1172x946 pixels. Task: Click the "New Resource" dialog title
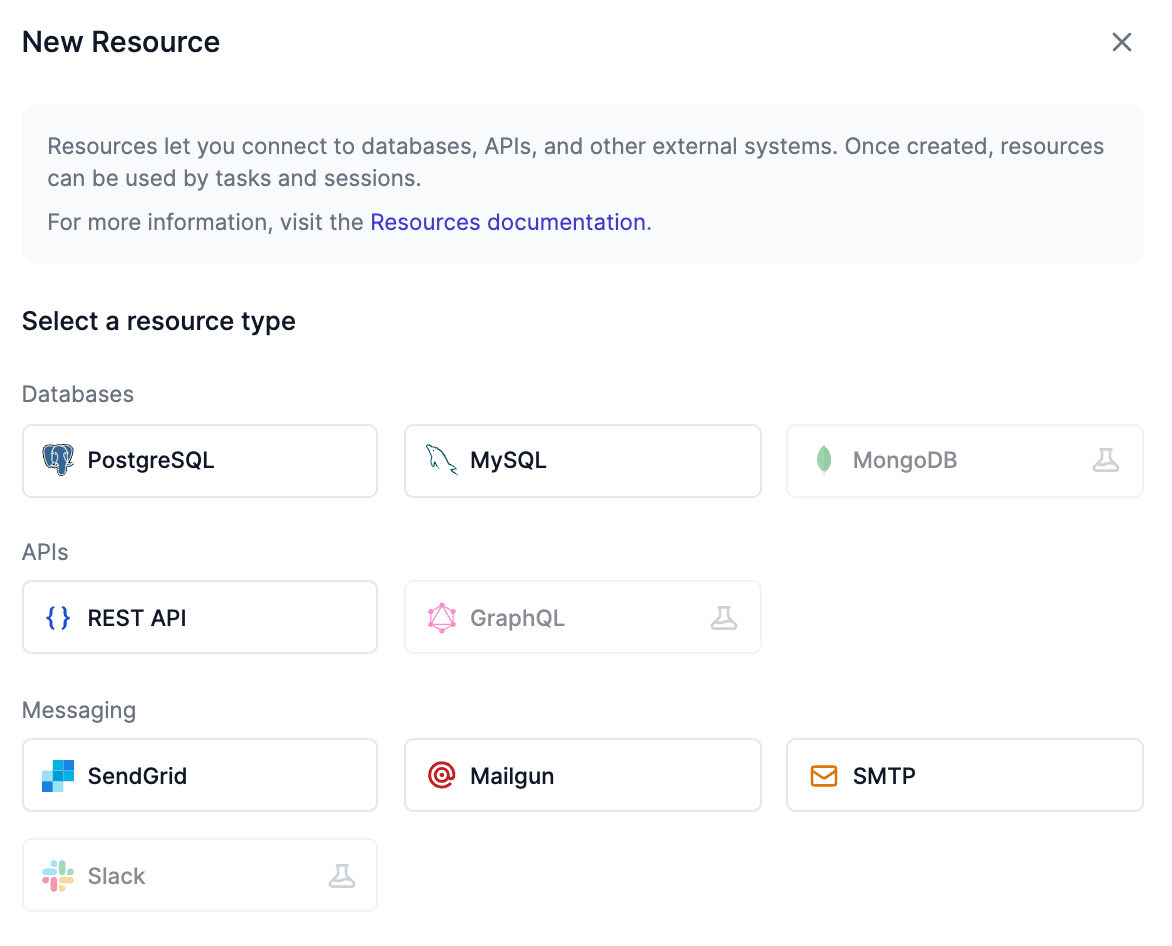pyautogui.click(x=121, y=42)
